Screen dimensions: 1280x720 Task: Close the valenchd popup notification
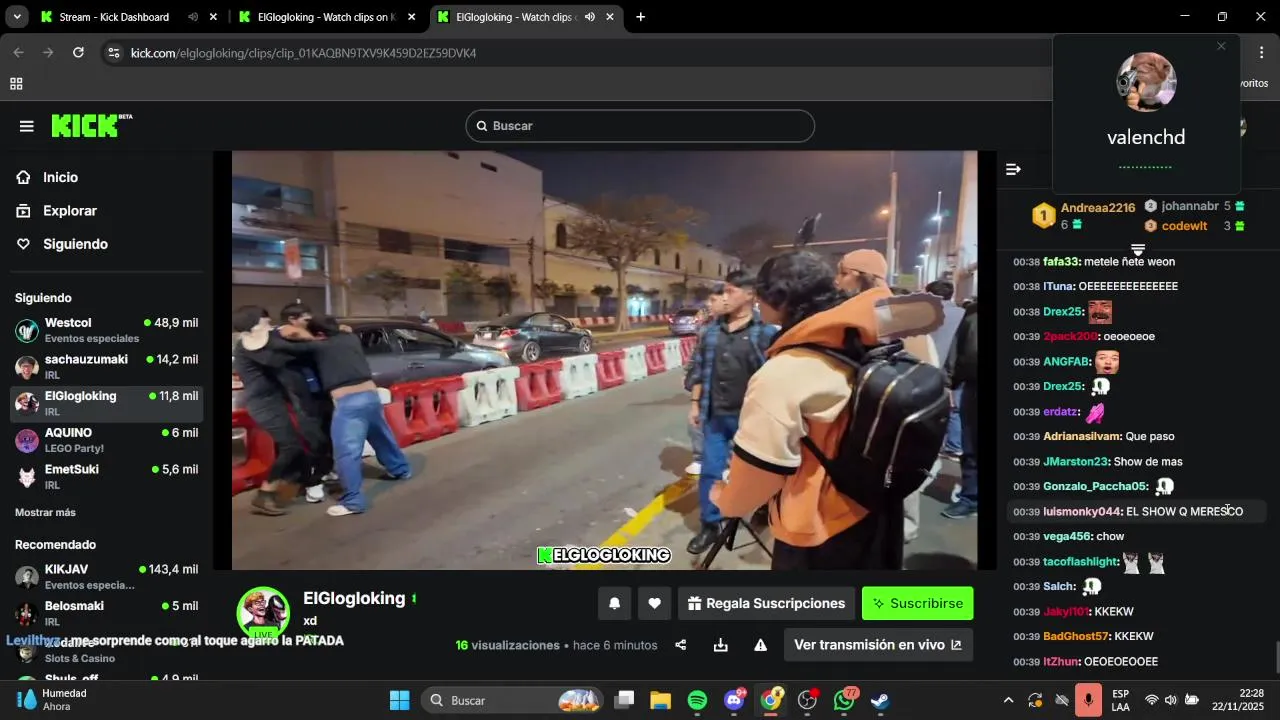pos(1221,46)
